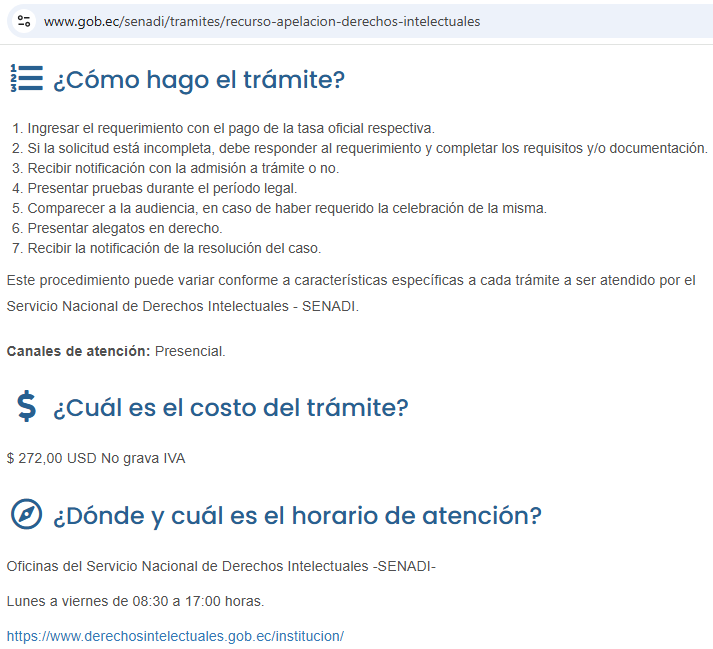Click the dollar sign icon
The width and height of the screenshot is (713, 649).
tap(27, 407)
